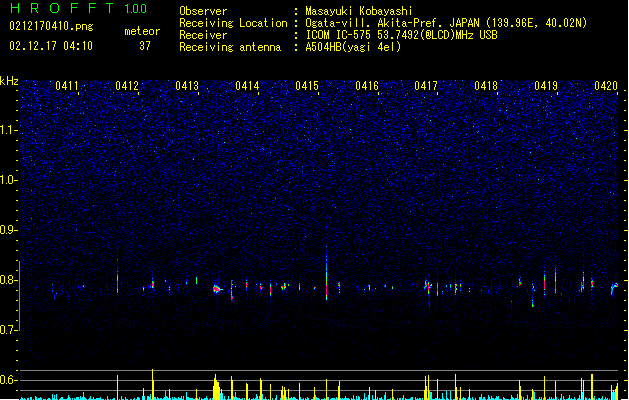Click the bright meteor echo blob before 0414
629x400 pixels.
point(217,289)
